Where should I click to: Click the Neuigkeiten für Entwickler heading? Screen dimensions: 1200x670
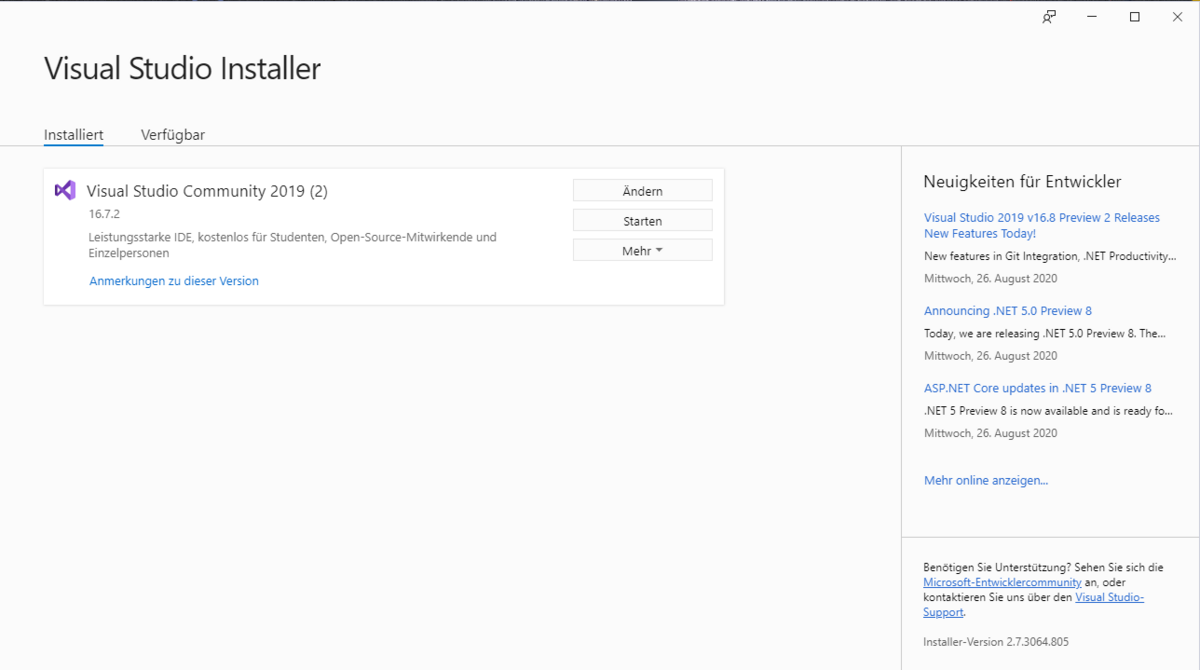[x=1022, y=182]
